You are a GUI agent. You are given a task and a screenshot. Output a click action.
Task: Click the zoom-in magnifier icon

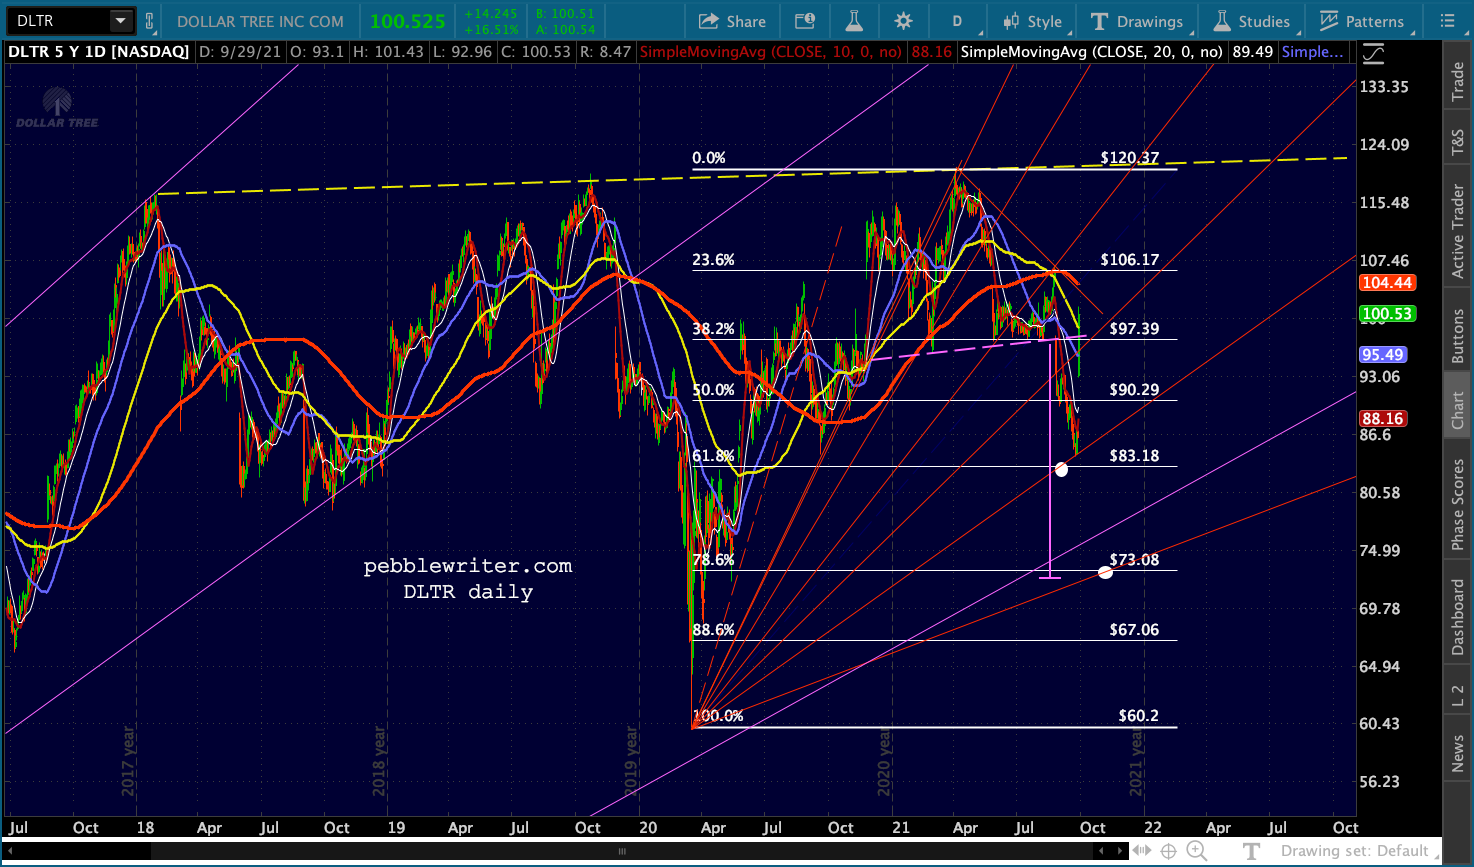tap(1196, 852)
